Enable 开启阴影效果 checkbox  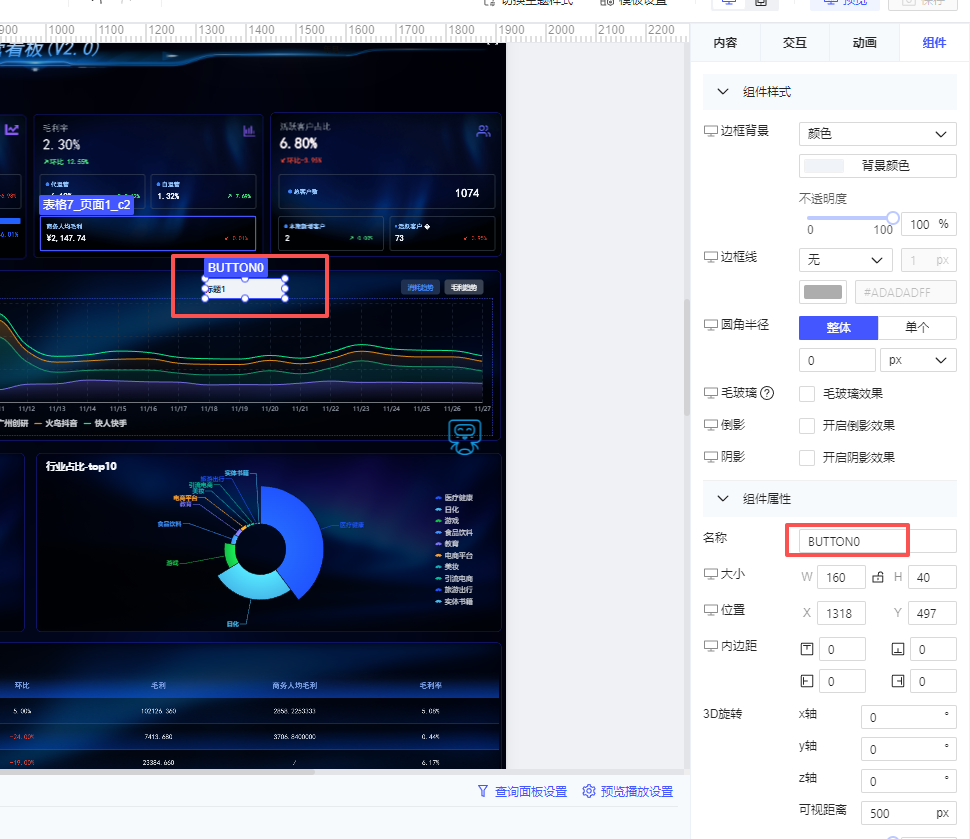(807, 458)
